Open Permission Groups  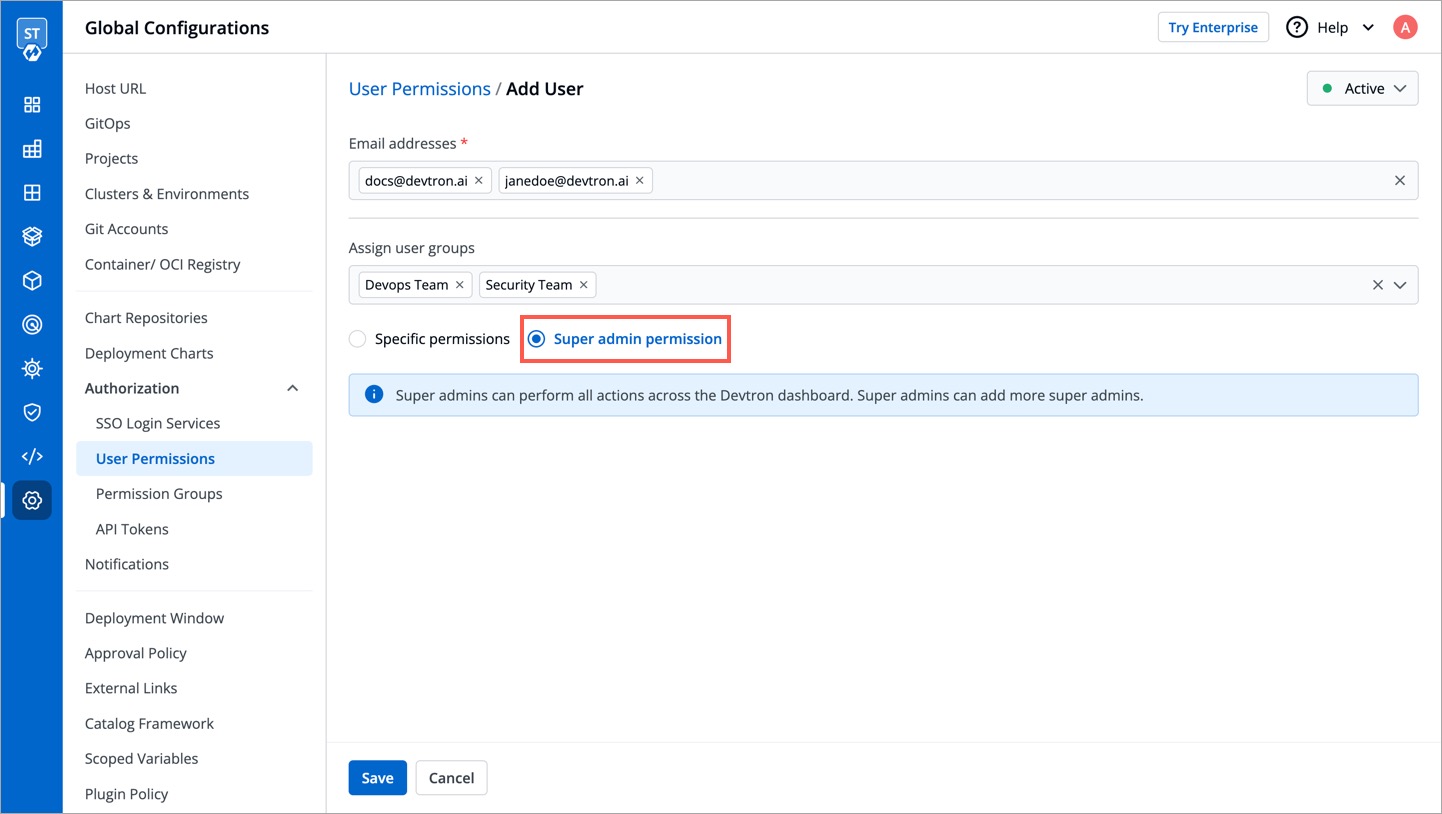pyautogui.click(x=159, y=494)
